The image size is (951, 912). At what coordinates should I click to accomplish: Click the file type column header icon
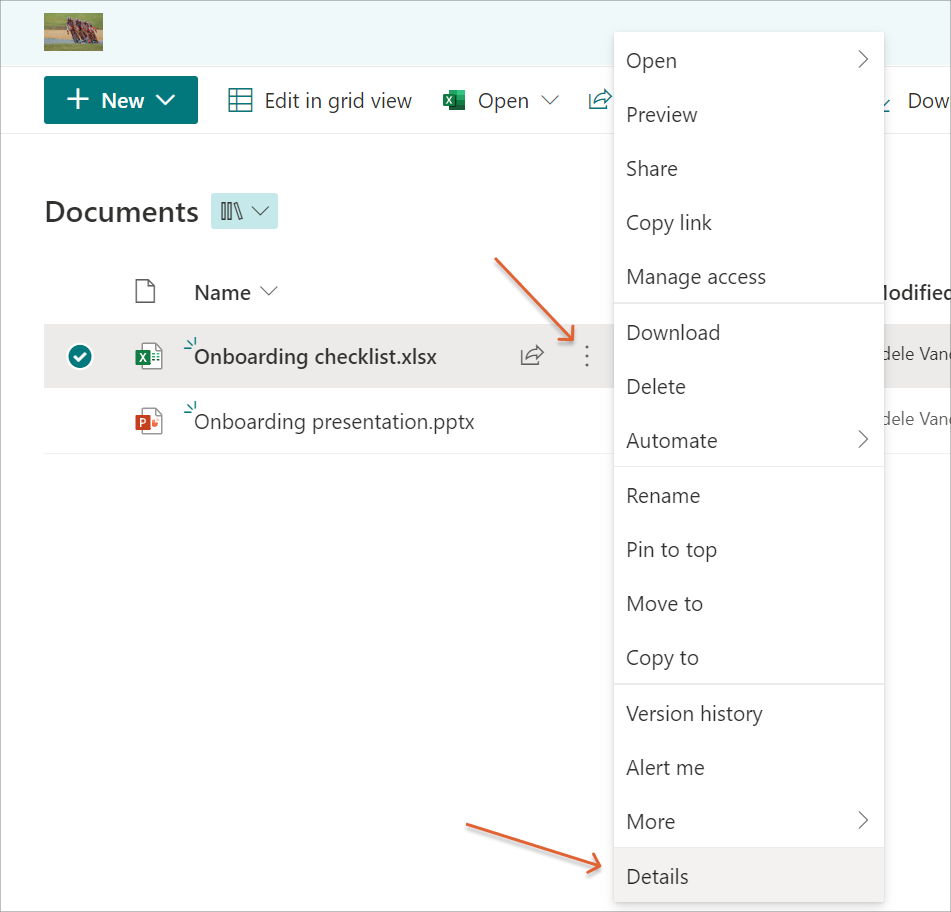(x=146, y=292)
